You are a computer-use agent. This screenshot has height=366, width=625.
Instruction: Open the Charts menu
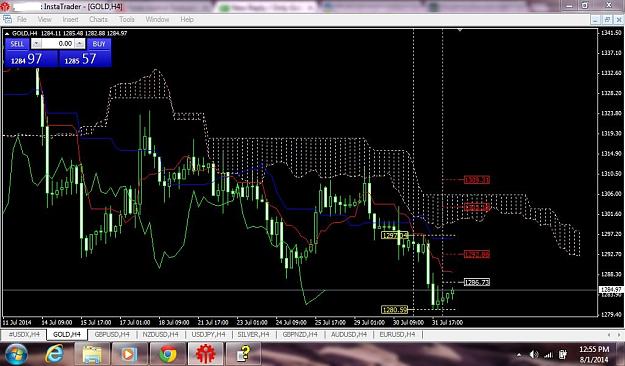(98, 19)
